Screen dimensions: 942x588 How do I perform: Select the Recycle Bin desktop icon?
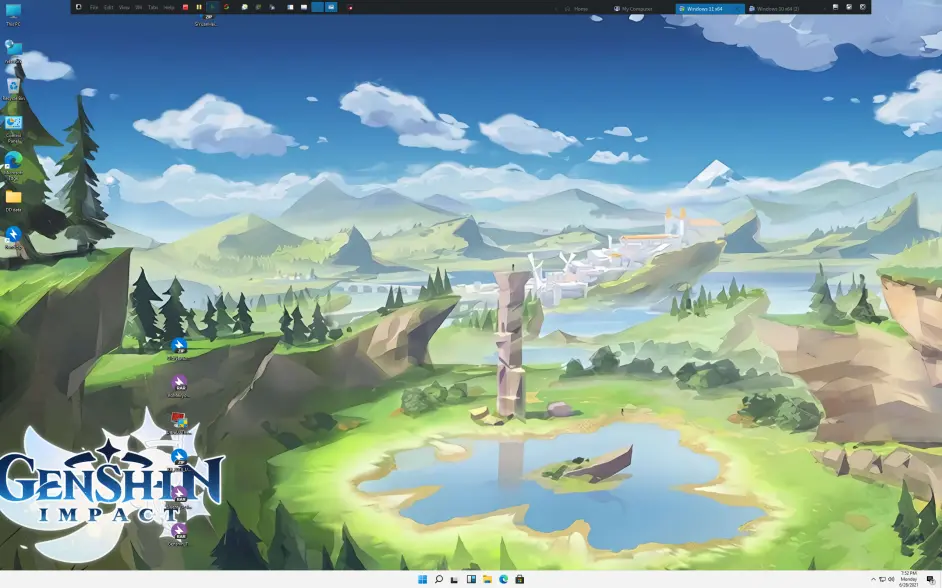(x=13, y=89)
